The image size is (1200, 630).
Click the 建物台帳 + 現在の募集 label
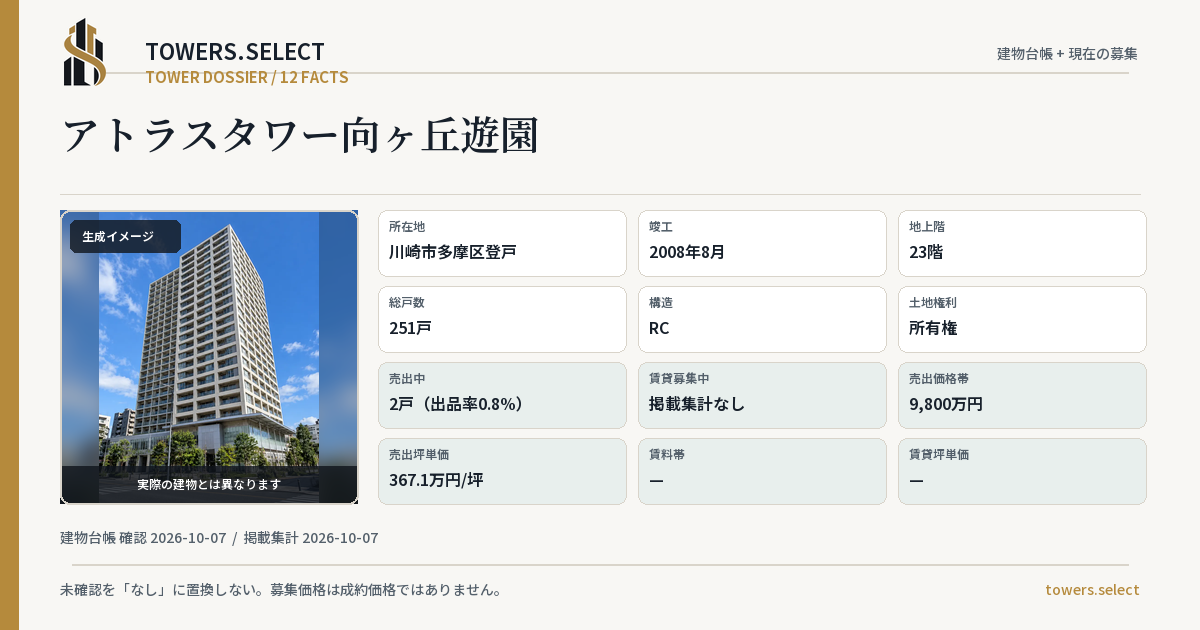(x=1067, y=53)
